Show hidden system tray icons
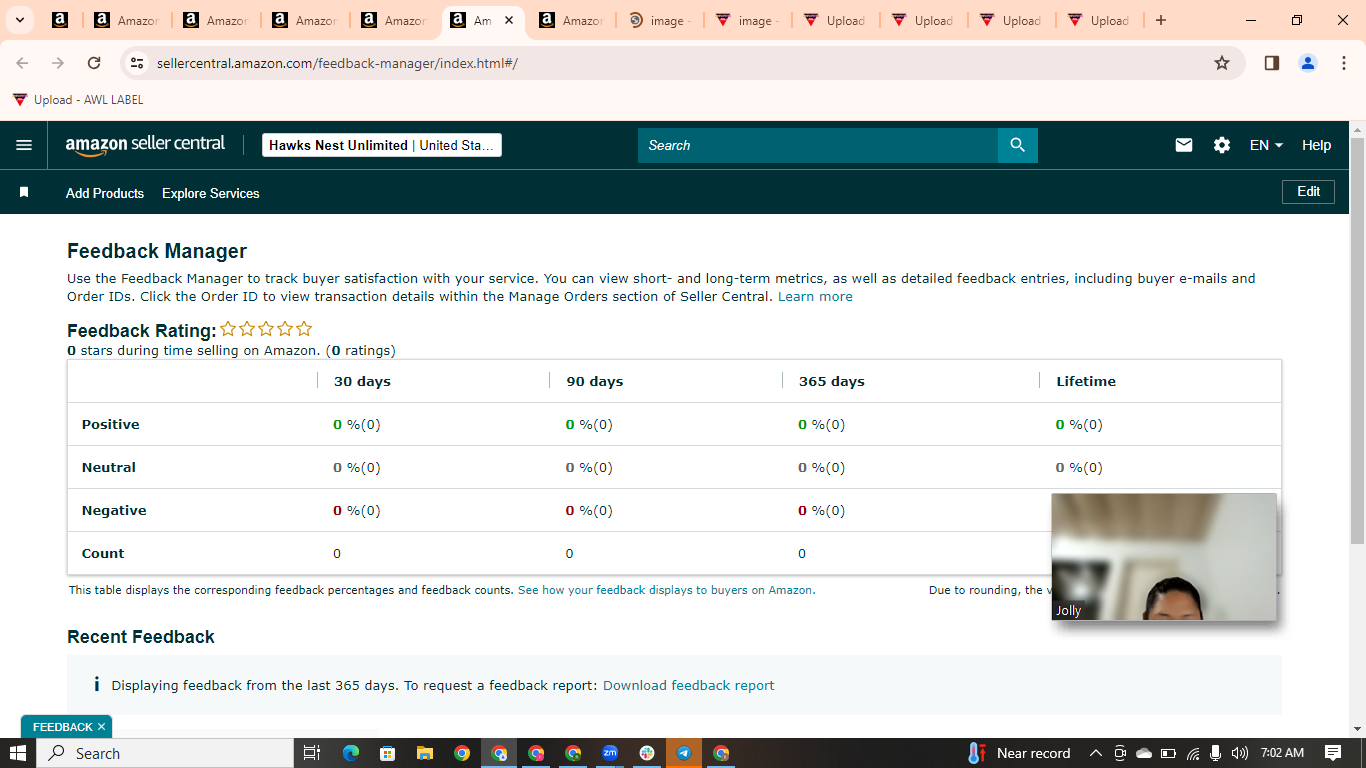Screen dimensions: 1366x768 1095,753
